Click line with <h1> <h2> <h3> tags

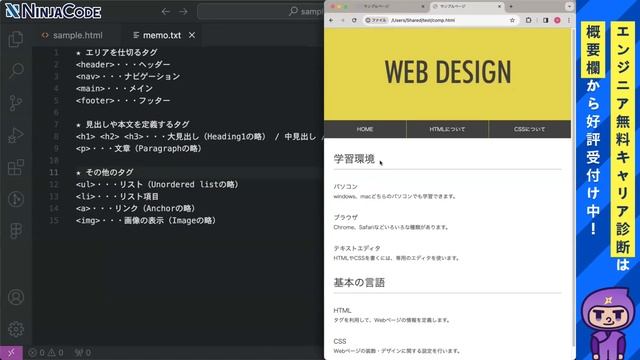[x=200, y=136]
